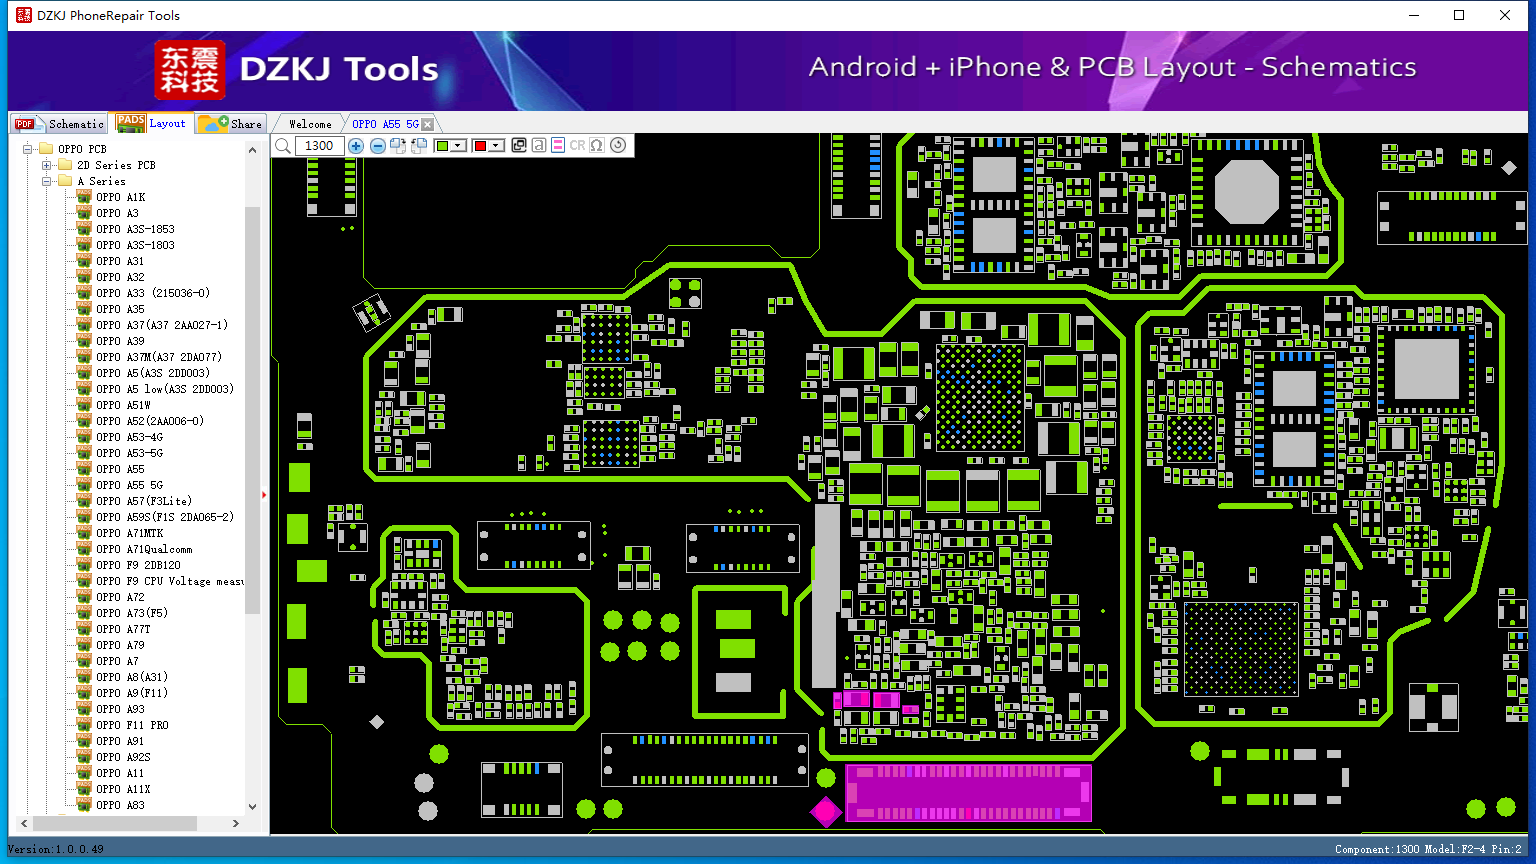Click the OPPO PCB folder icon
The image size is (1536, 864).
(46, 149)
